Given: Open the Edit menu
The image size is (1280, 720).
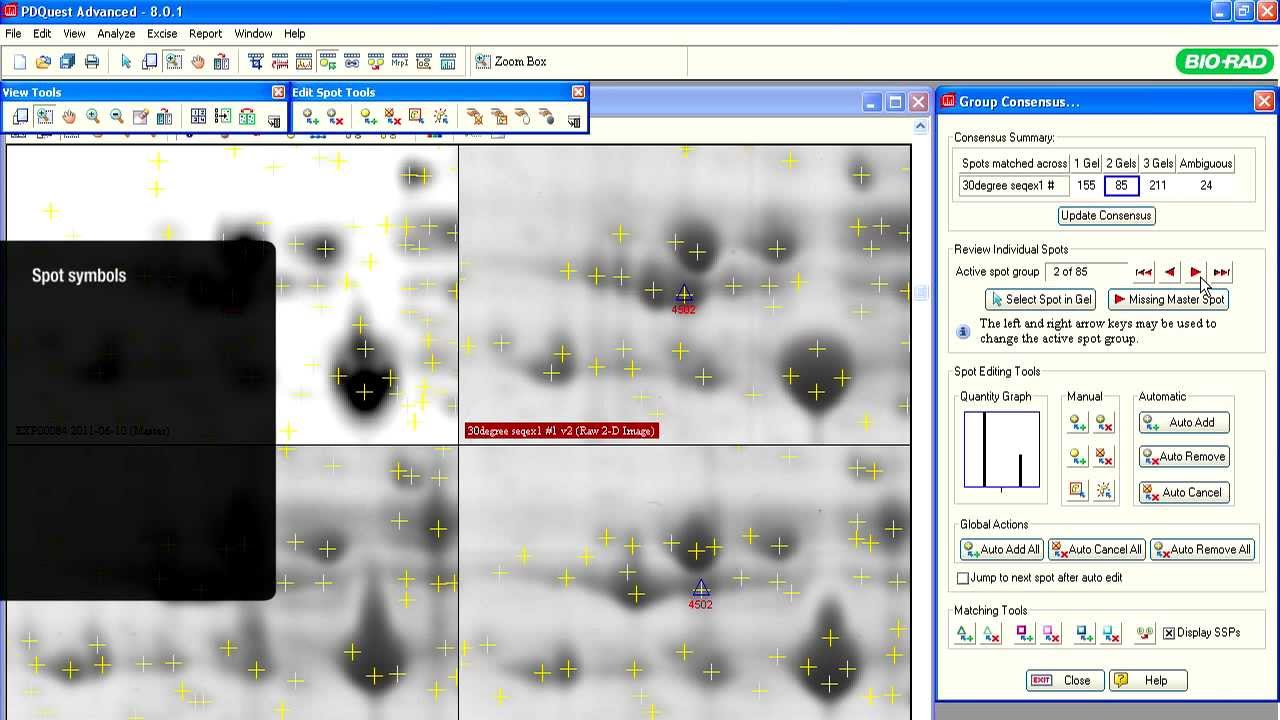Looking at the screenshot, I should coord(42,34).
